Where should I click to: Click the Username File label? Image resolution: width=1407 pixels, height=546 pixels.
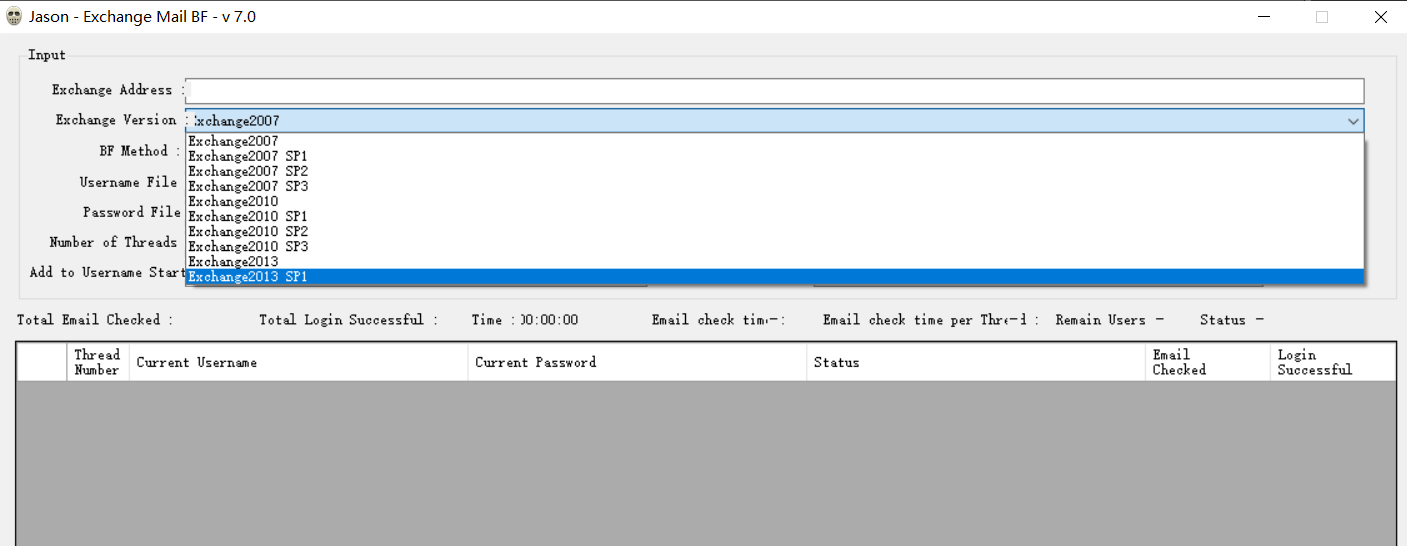pos(128,182)
